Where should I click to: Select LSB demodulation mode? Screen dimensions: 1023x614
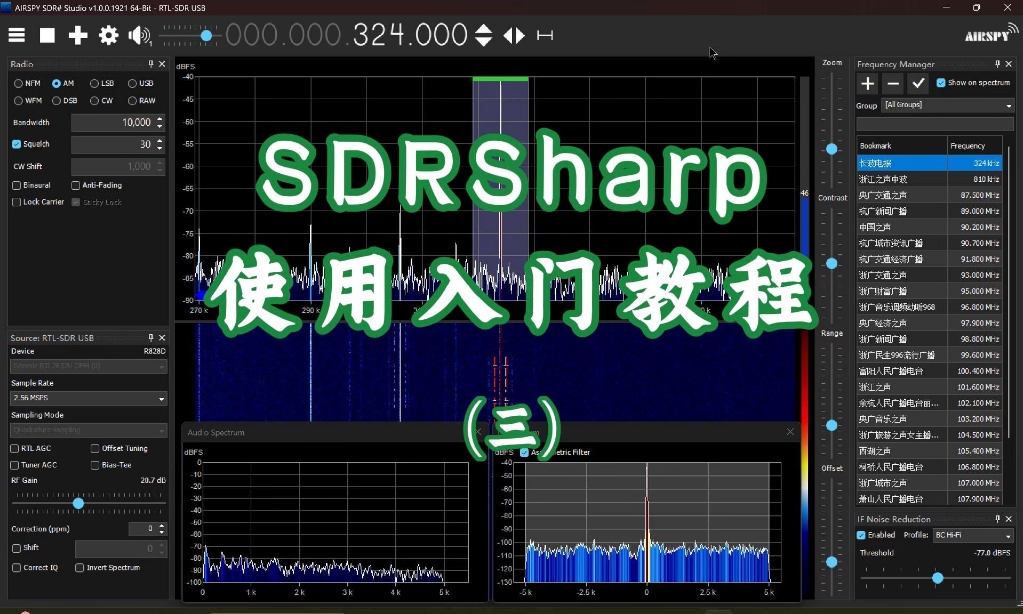[x=95, y=84]
